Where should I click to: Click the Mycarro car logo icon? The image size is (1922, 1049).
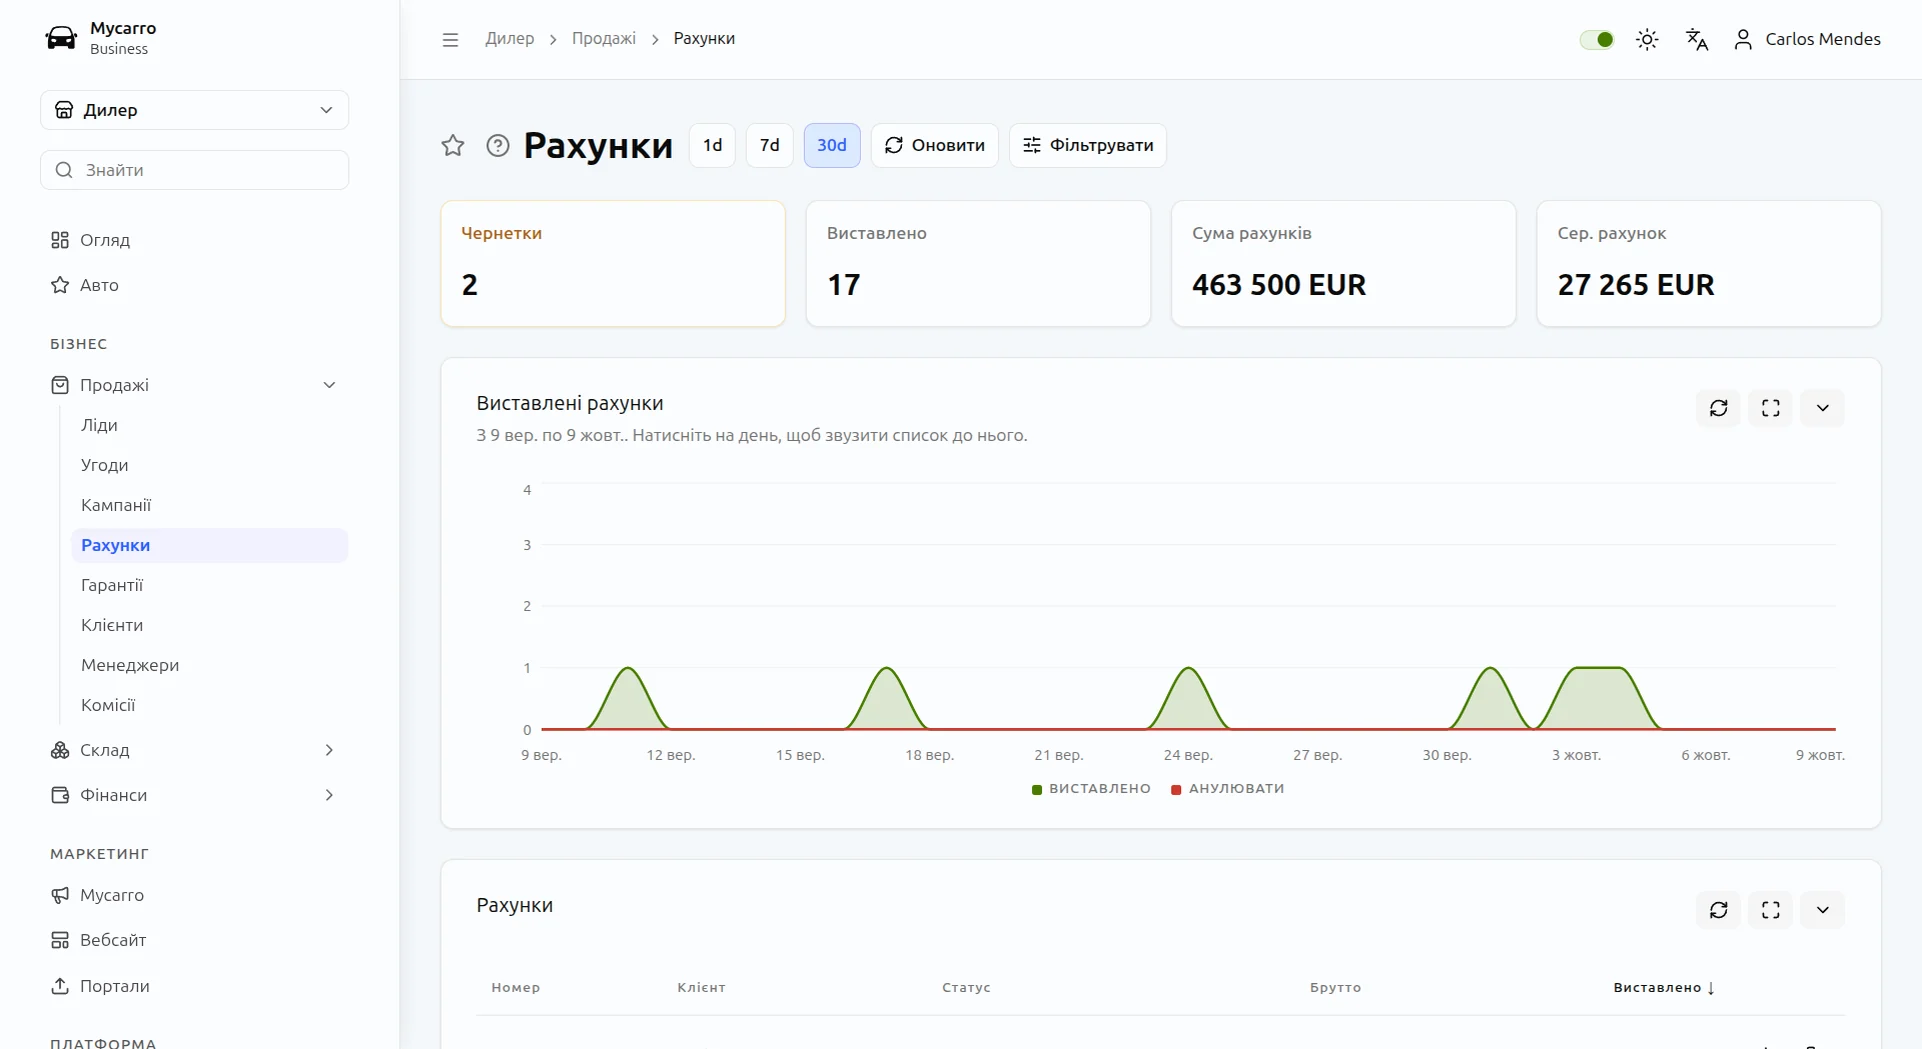pyautogui.click(x=61, y=38)
